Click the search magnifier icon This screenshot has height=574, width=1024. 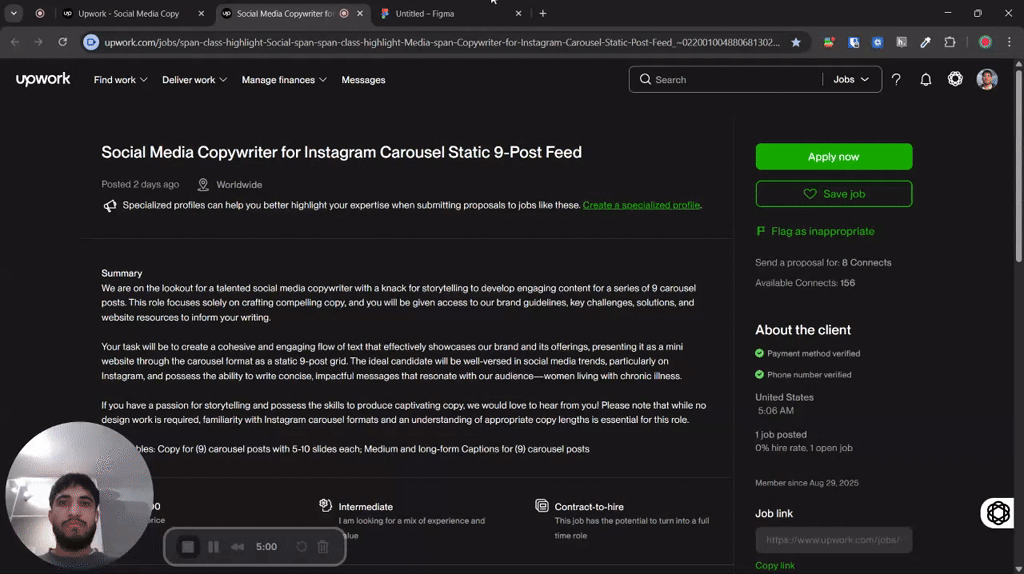pyautogui.click(x=645, y=79)
